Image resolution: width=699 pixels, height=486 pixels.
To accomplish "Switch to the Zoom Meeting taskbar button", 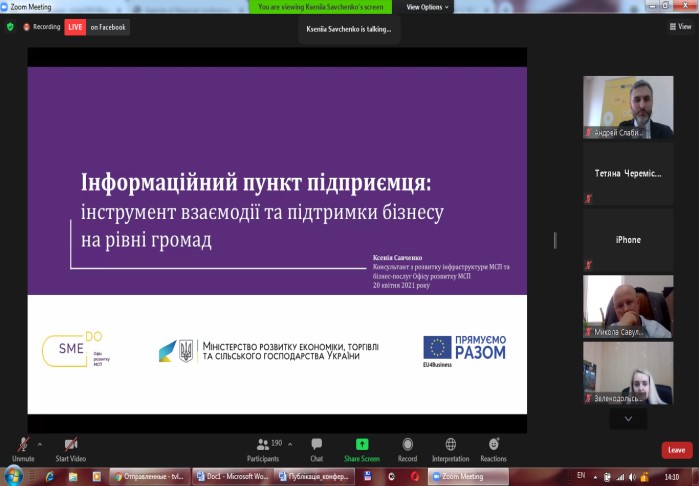I will point(468,477).
